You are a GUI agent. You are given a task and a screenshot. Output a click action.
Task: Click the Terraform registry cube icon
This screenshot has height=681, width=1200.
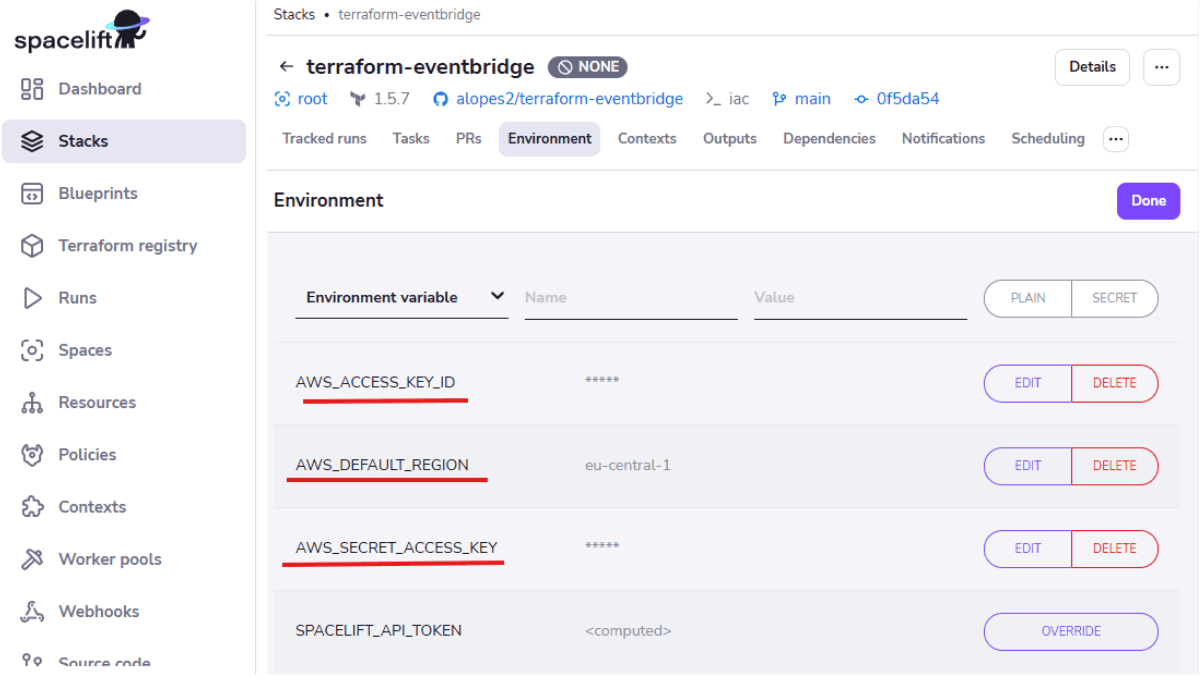click(x=32, y=246)
